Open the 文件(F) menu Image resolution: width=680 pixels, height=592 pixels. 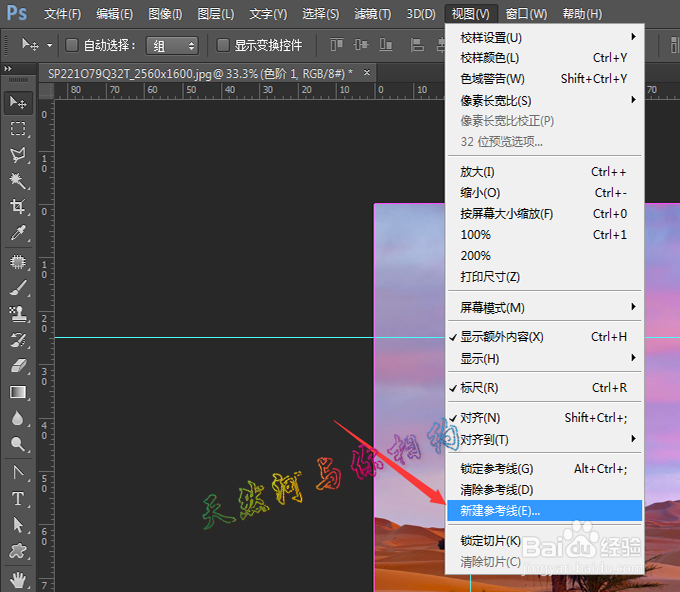pyautogui.click(x=62, y=14)
